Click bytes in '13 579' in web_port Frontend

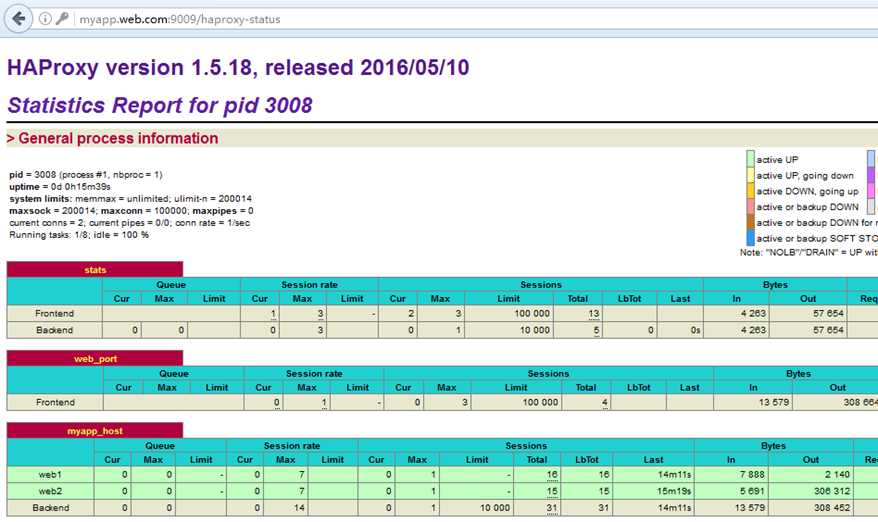[774, 402]
